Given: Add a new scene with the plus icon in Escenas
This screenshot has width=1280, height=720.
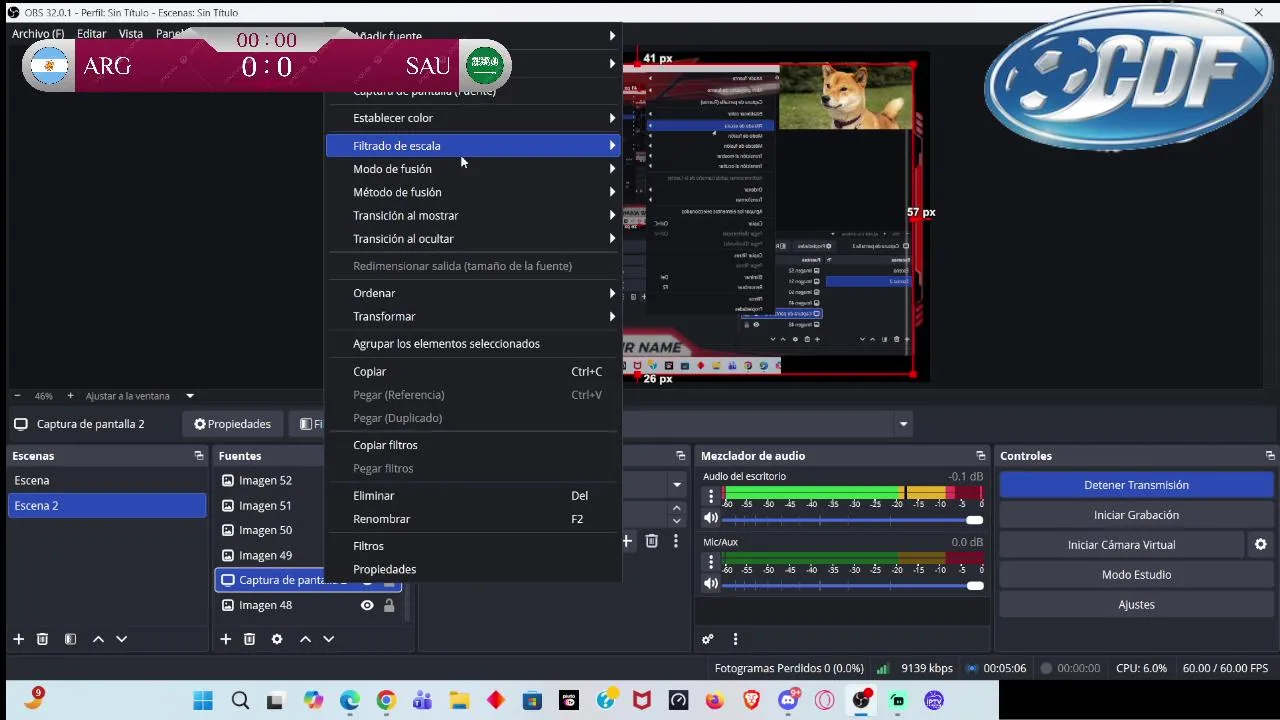Looking at the screenshot, I should pos(18,639).
